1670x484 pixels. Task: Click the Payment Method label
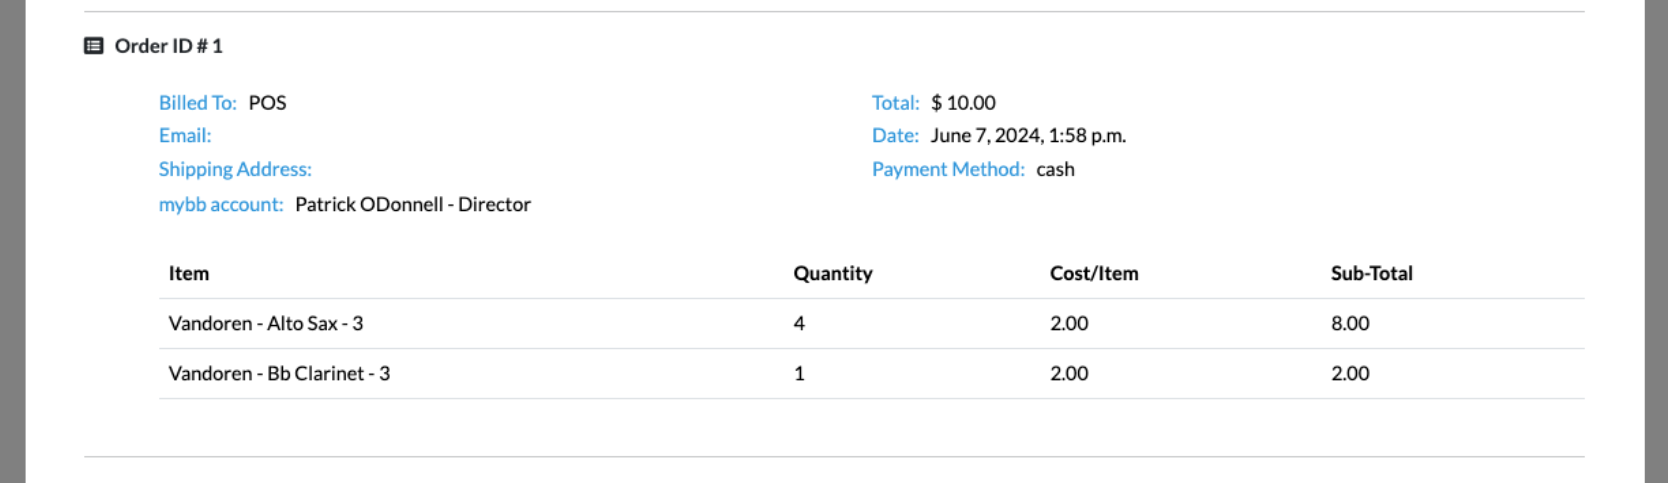coord(948,170)
